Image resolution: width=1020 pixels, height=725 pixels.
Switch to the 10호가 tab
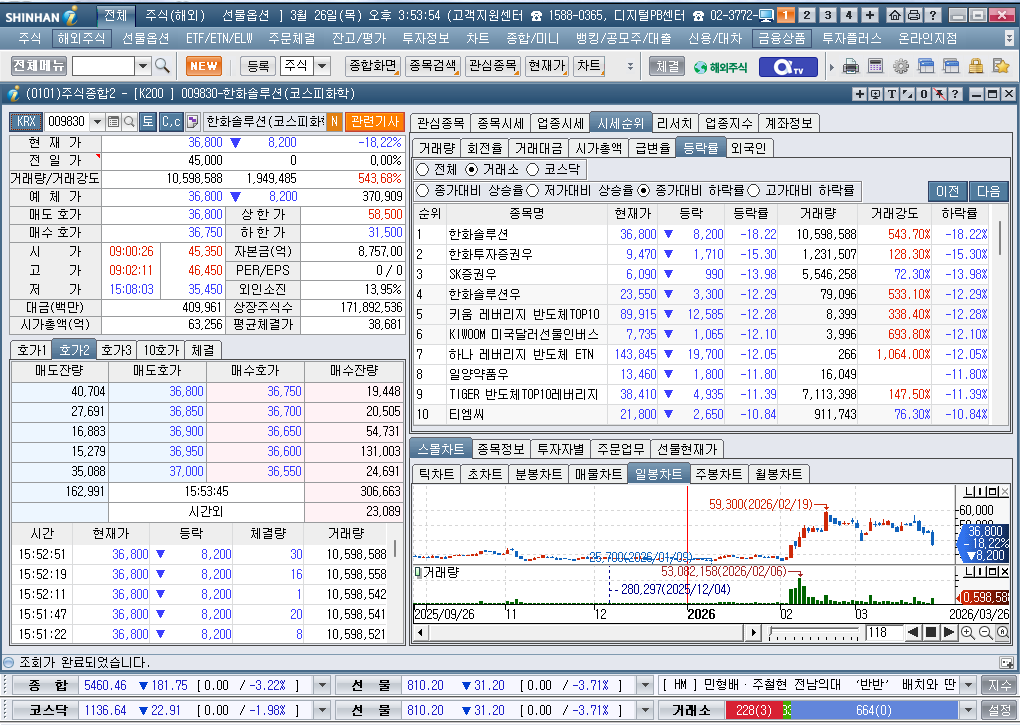tap(161, 350)
